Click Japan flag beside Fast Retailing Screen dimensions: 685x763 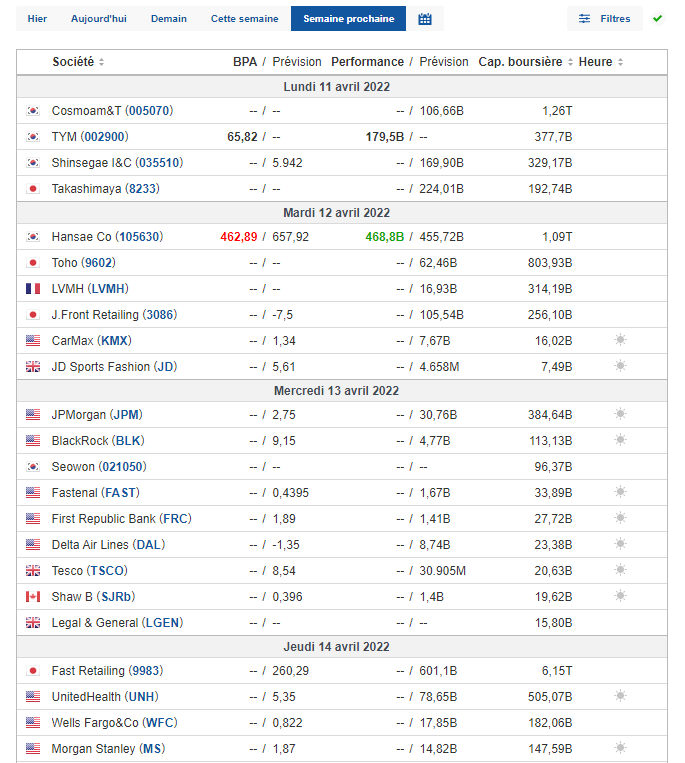point(33,670)
